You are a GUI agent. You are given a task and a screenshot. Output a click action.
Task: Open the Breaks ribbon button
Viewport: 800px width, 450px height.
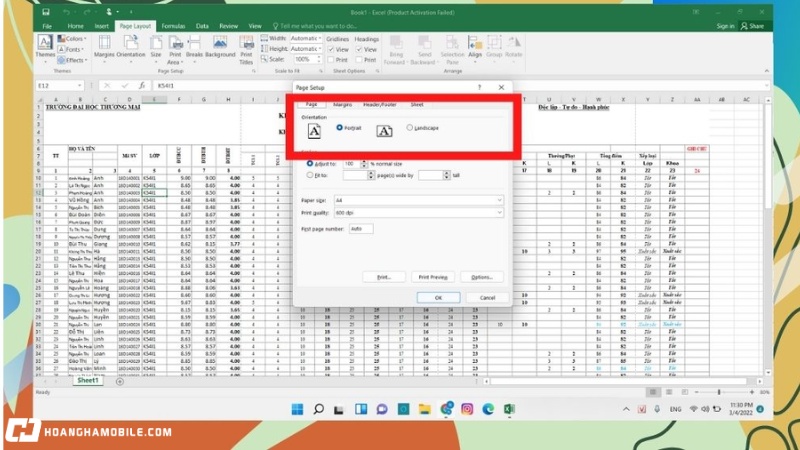194,47
